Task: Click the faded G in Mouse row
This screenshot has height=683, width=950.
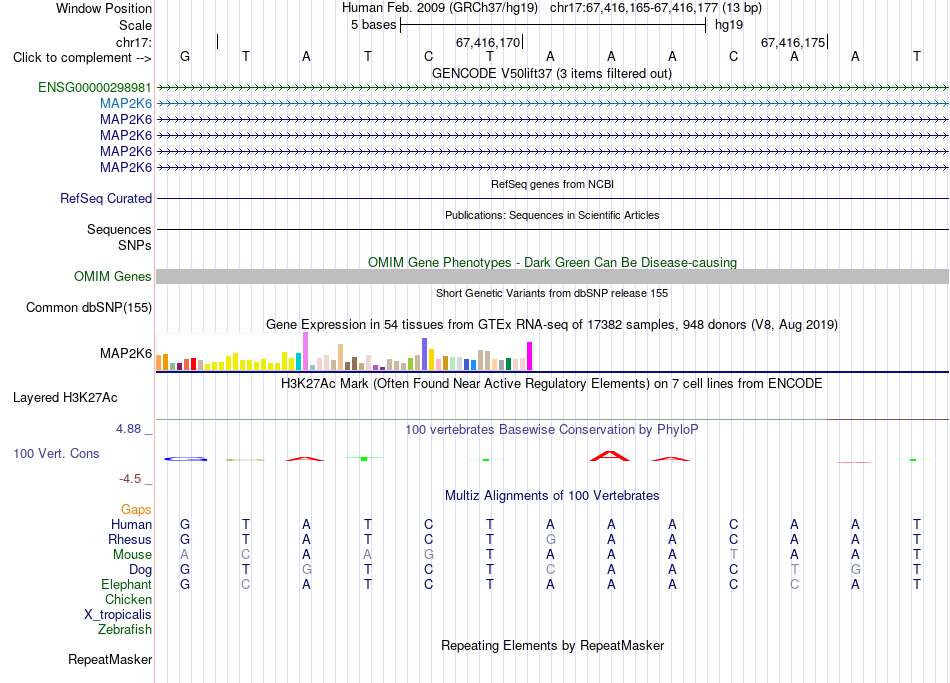Action: pyautogui.click(x=428, y=555)
